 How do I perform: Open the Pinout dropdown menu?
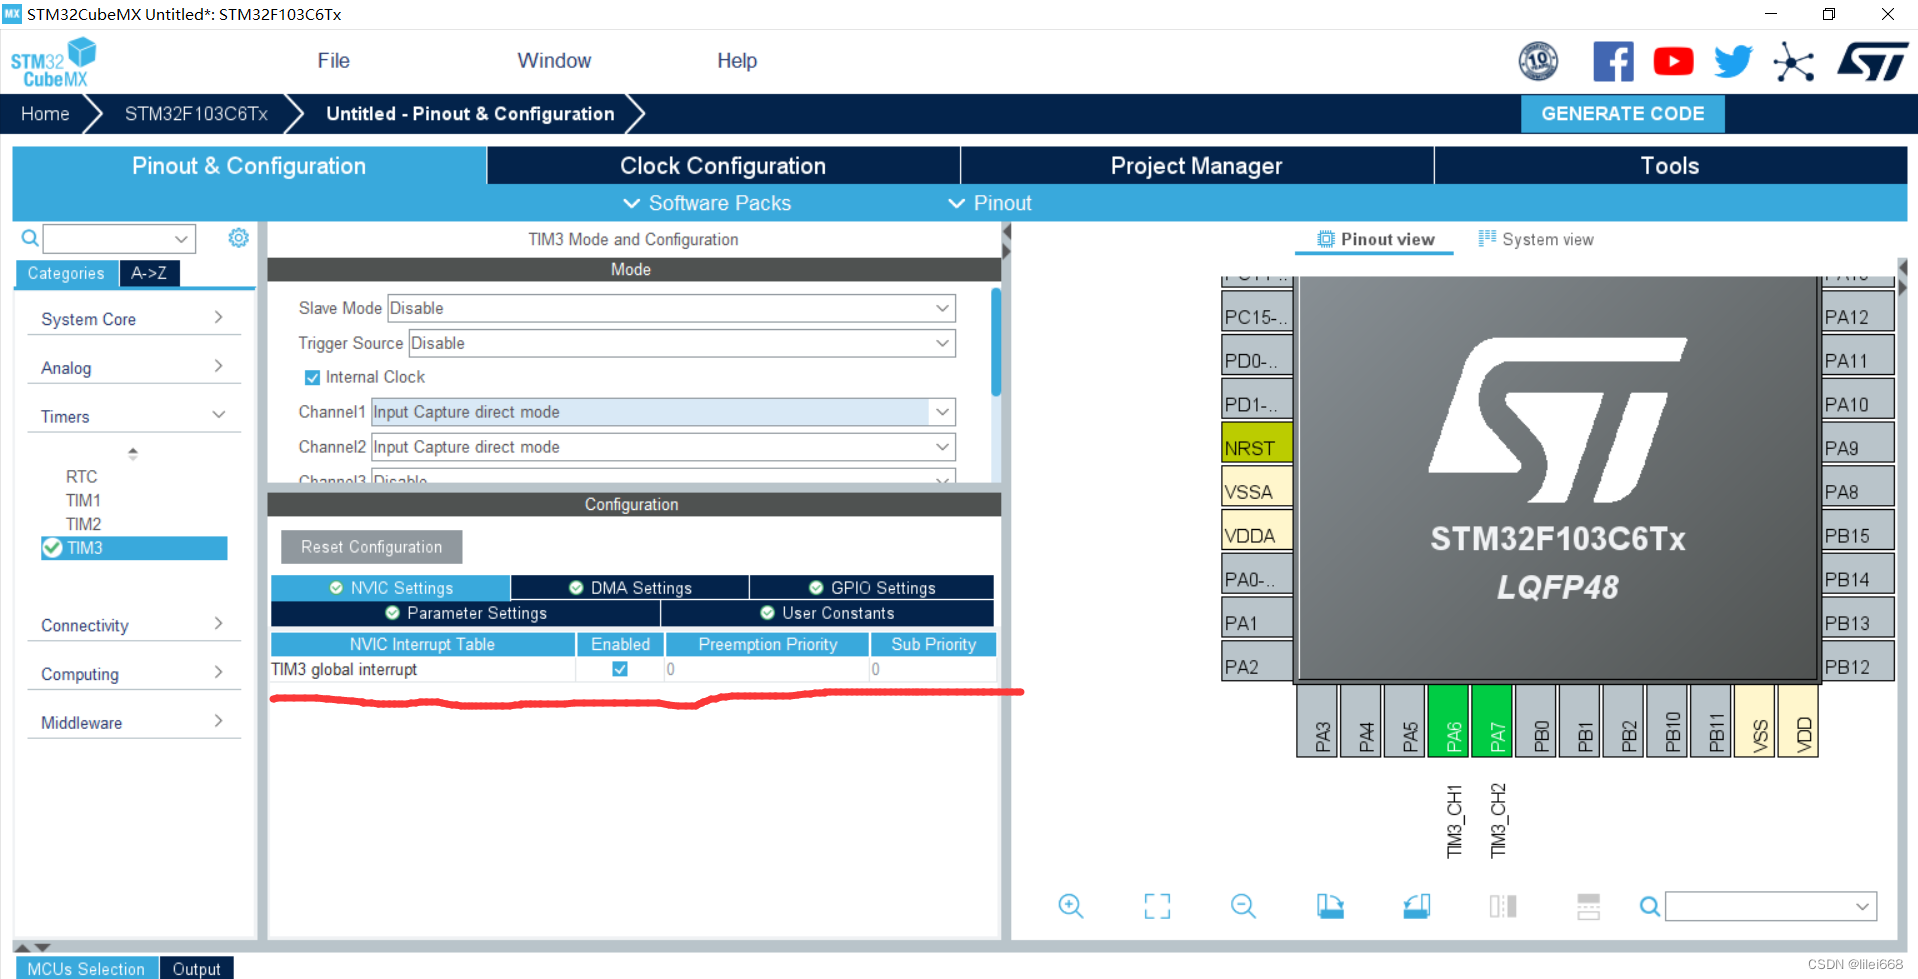click(989, 203)
